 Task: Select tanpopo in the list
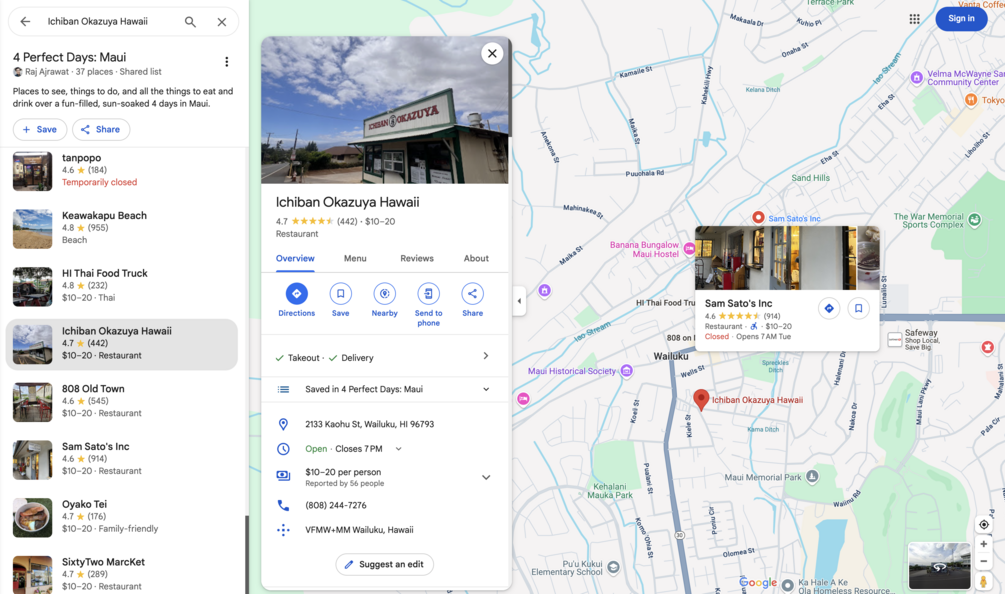pyautogui.click(x=122, y=170)
